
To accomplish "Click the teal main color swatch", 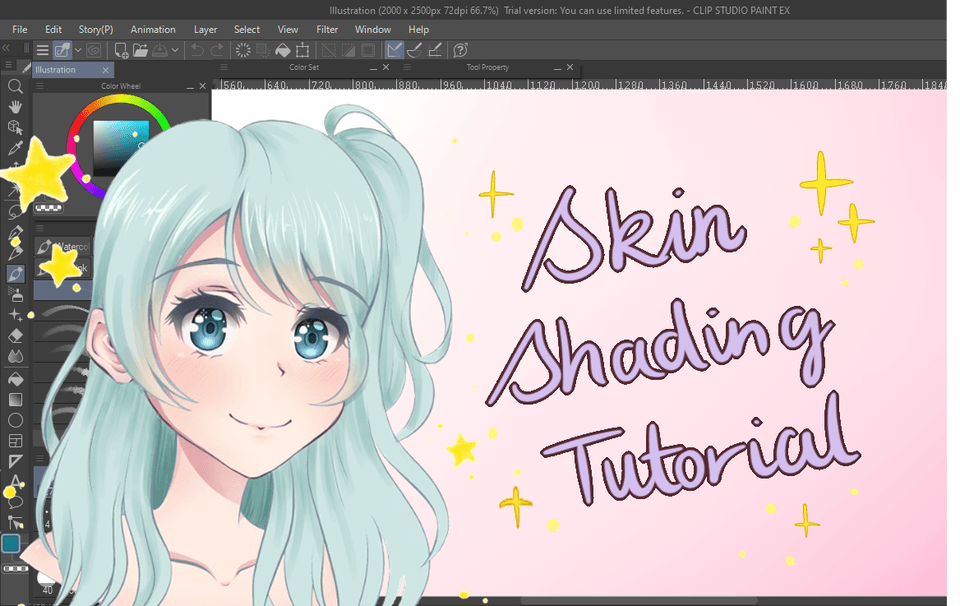I will (x=11, y=544).
